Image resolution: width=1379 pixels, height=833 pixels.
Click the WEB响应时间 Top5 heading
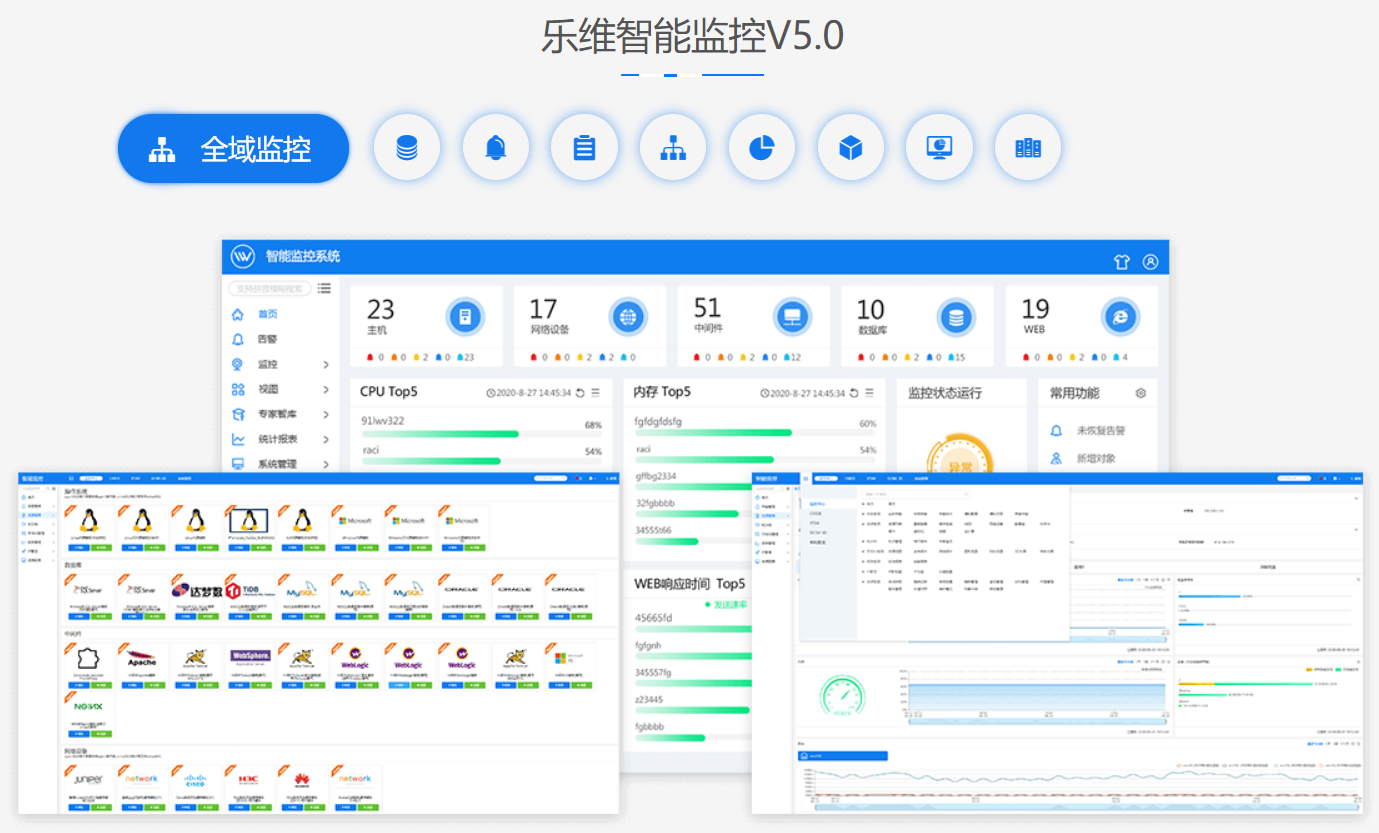689,583
